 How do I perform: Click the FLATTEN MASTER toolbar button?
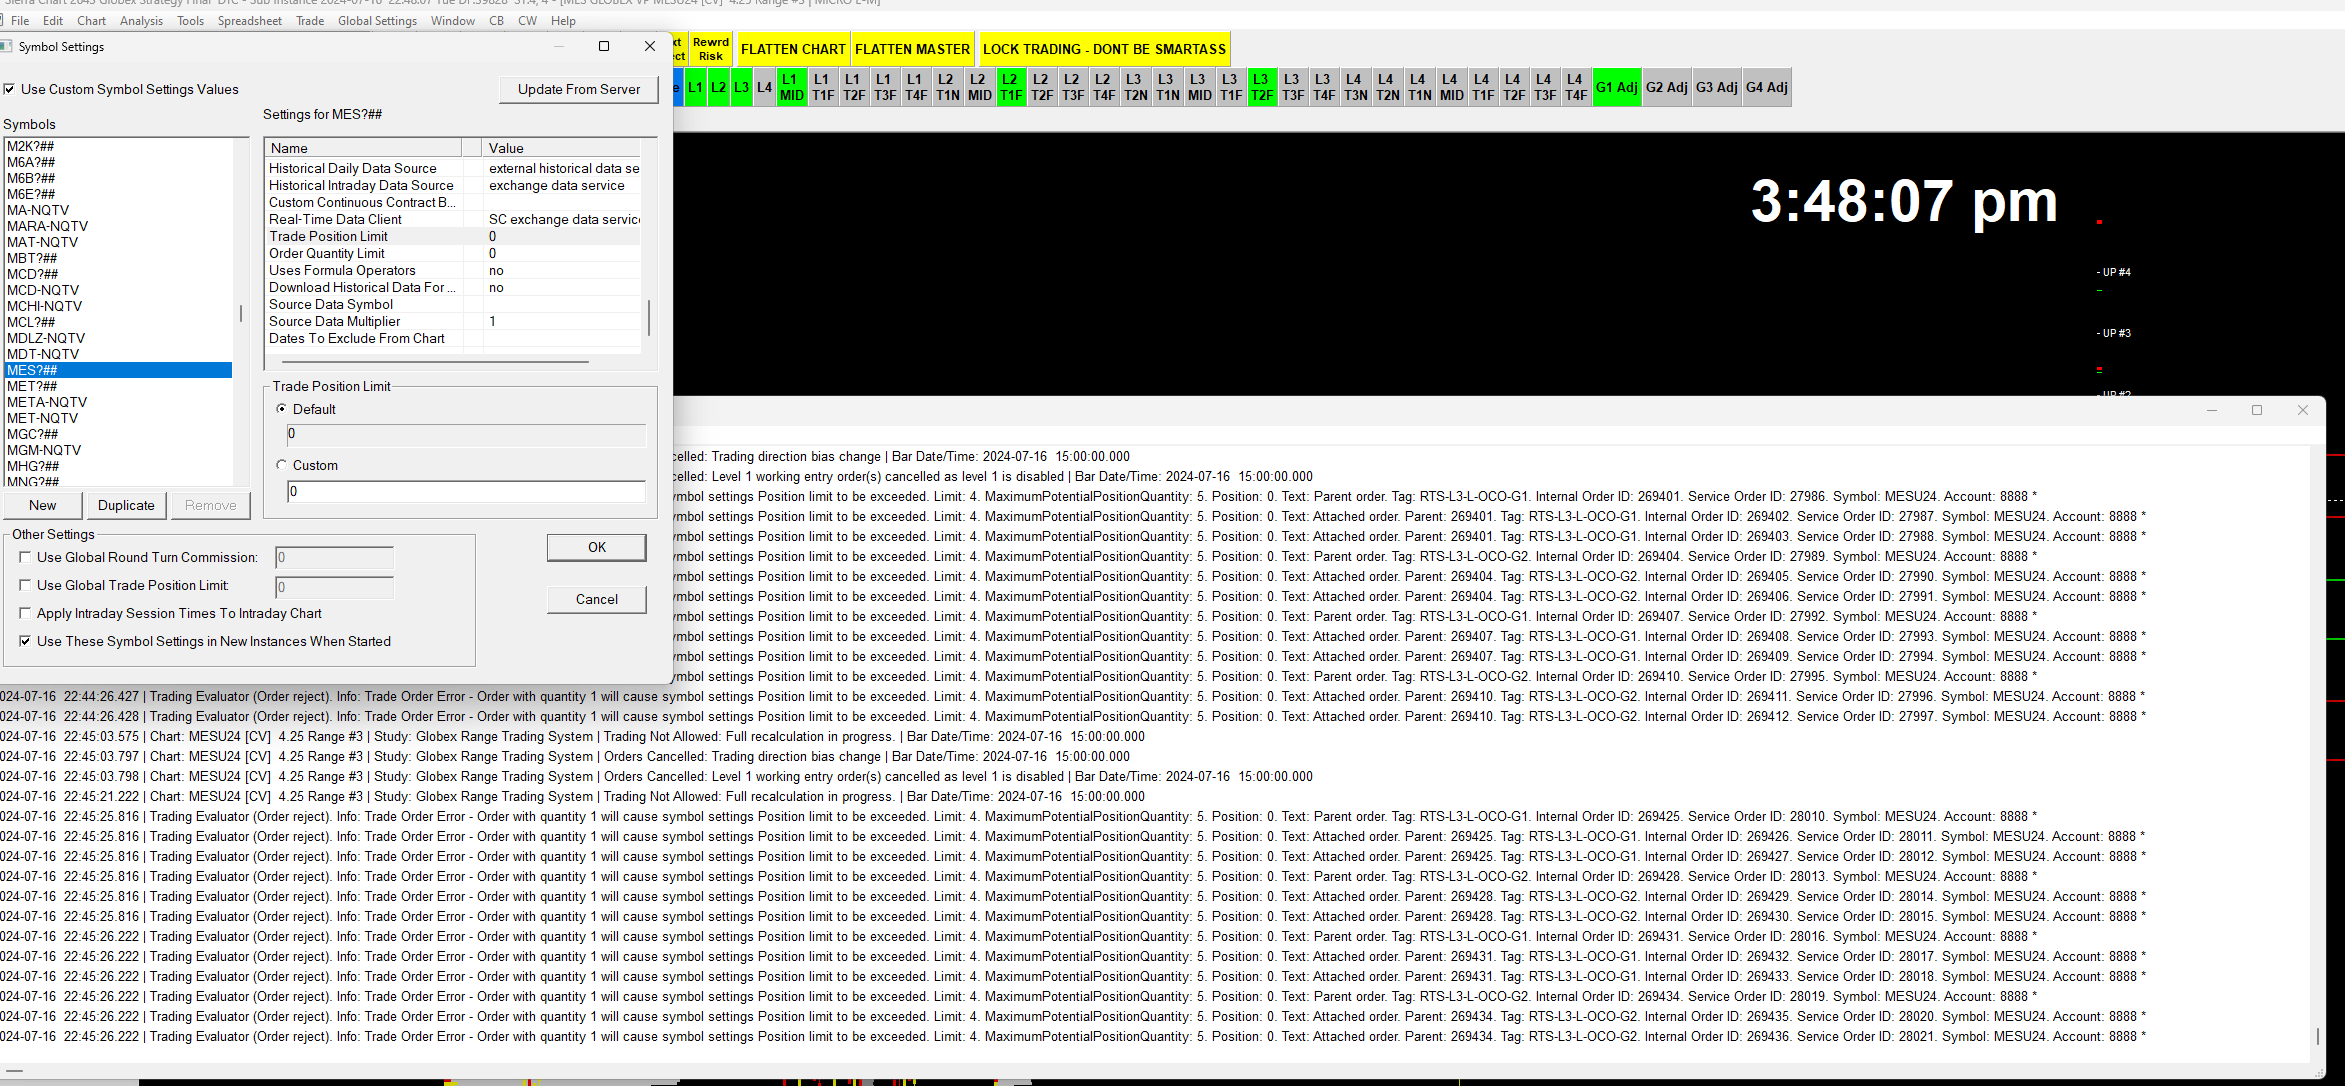tap(911, 49)
